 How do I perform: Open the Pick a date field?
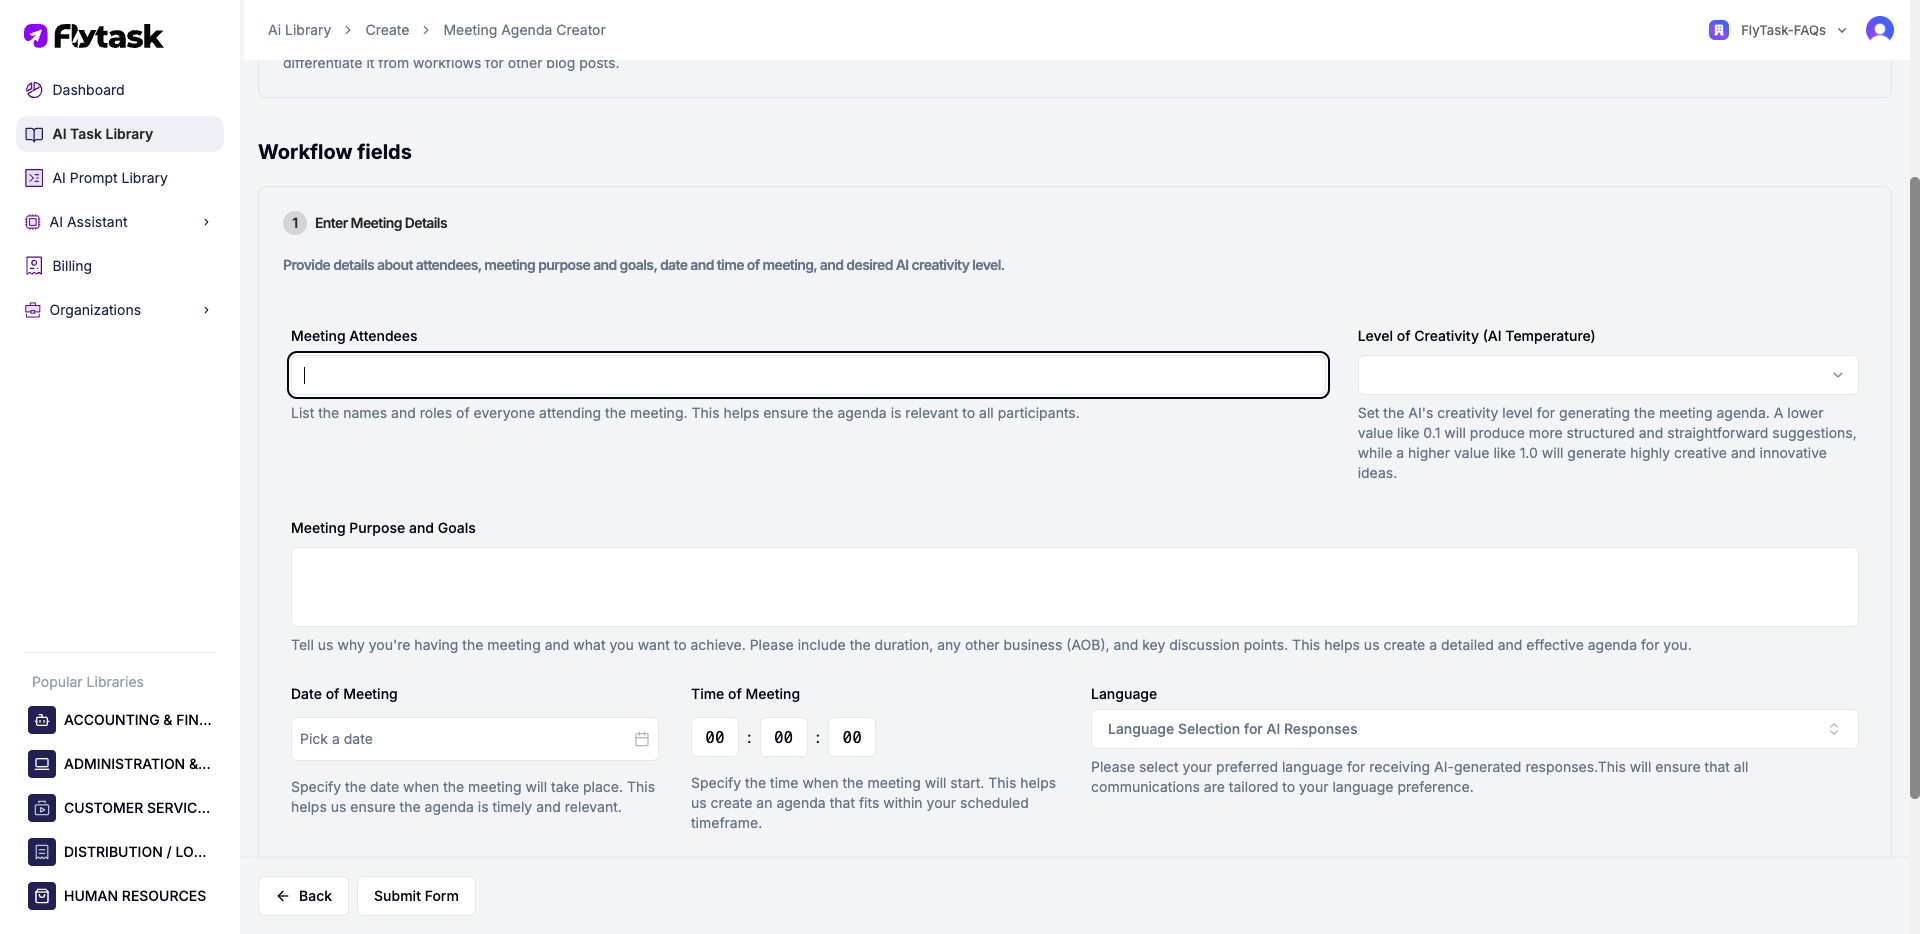(475, 739)
